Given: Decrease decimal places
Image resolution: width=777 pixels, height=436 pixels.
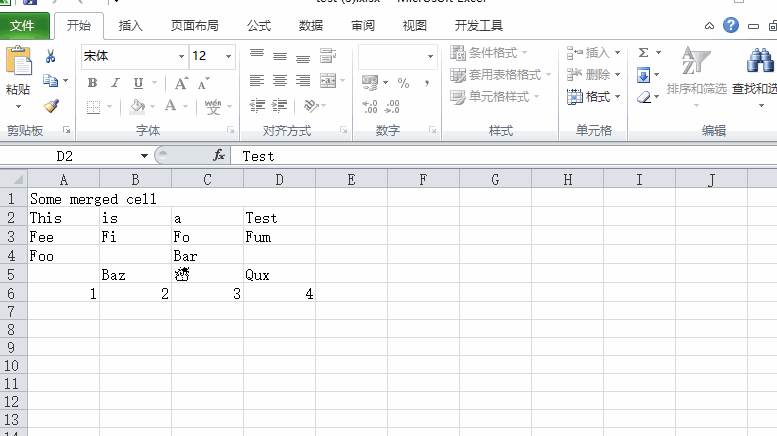Looking at the screenshot, I should pyautogui.click(x=392, y=106).
